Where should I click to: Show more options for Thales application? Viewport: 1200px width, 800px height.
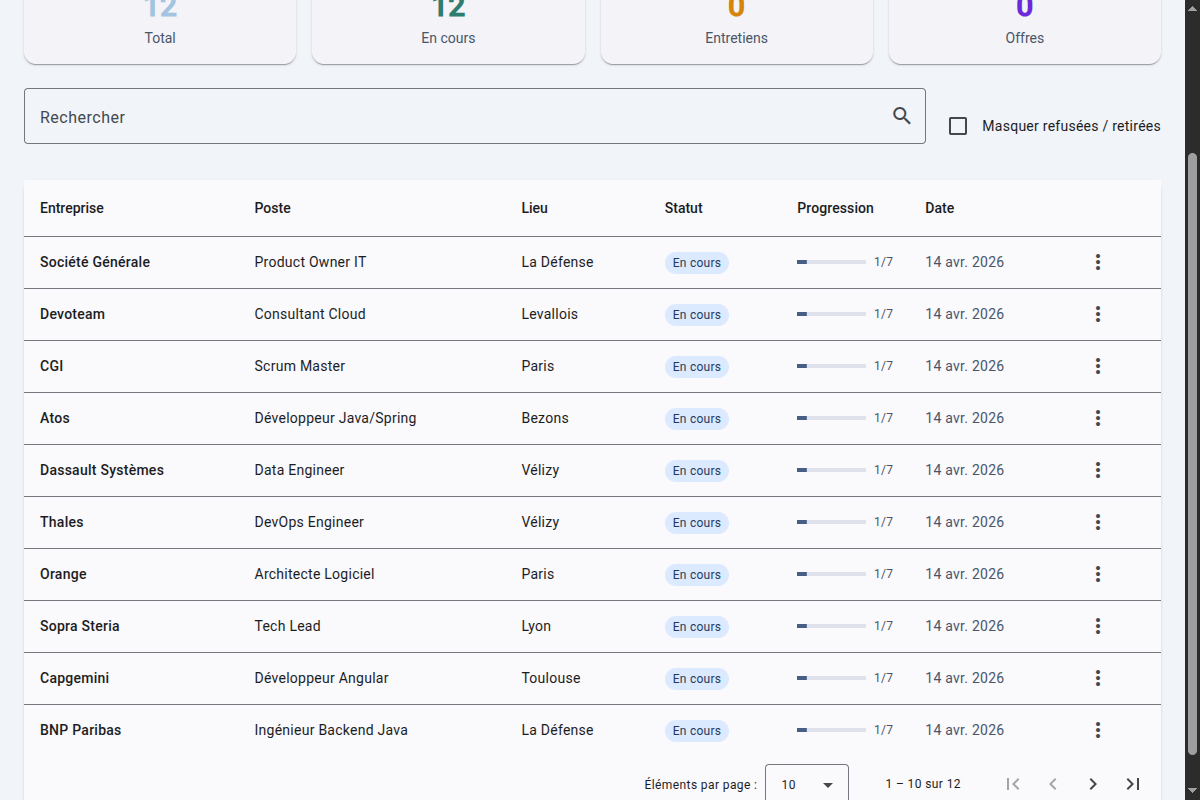click(x=1097, y=522)
